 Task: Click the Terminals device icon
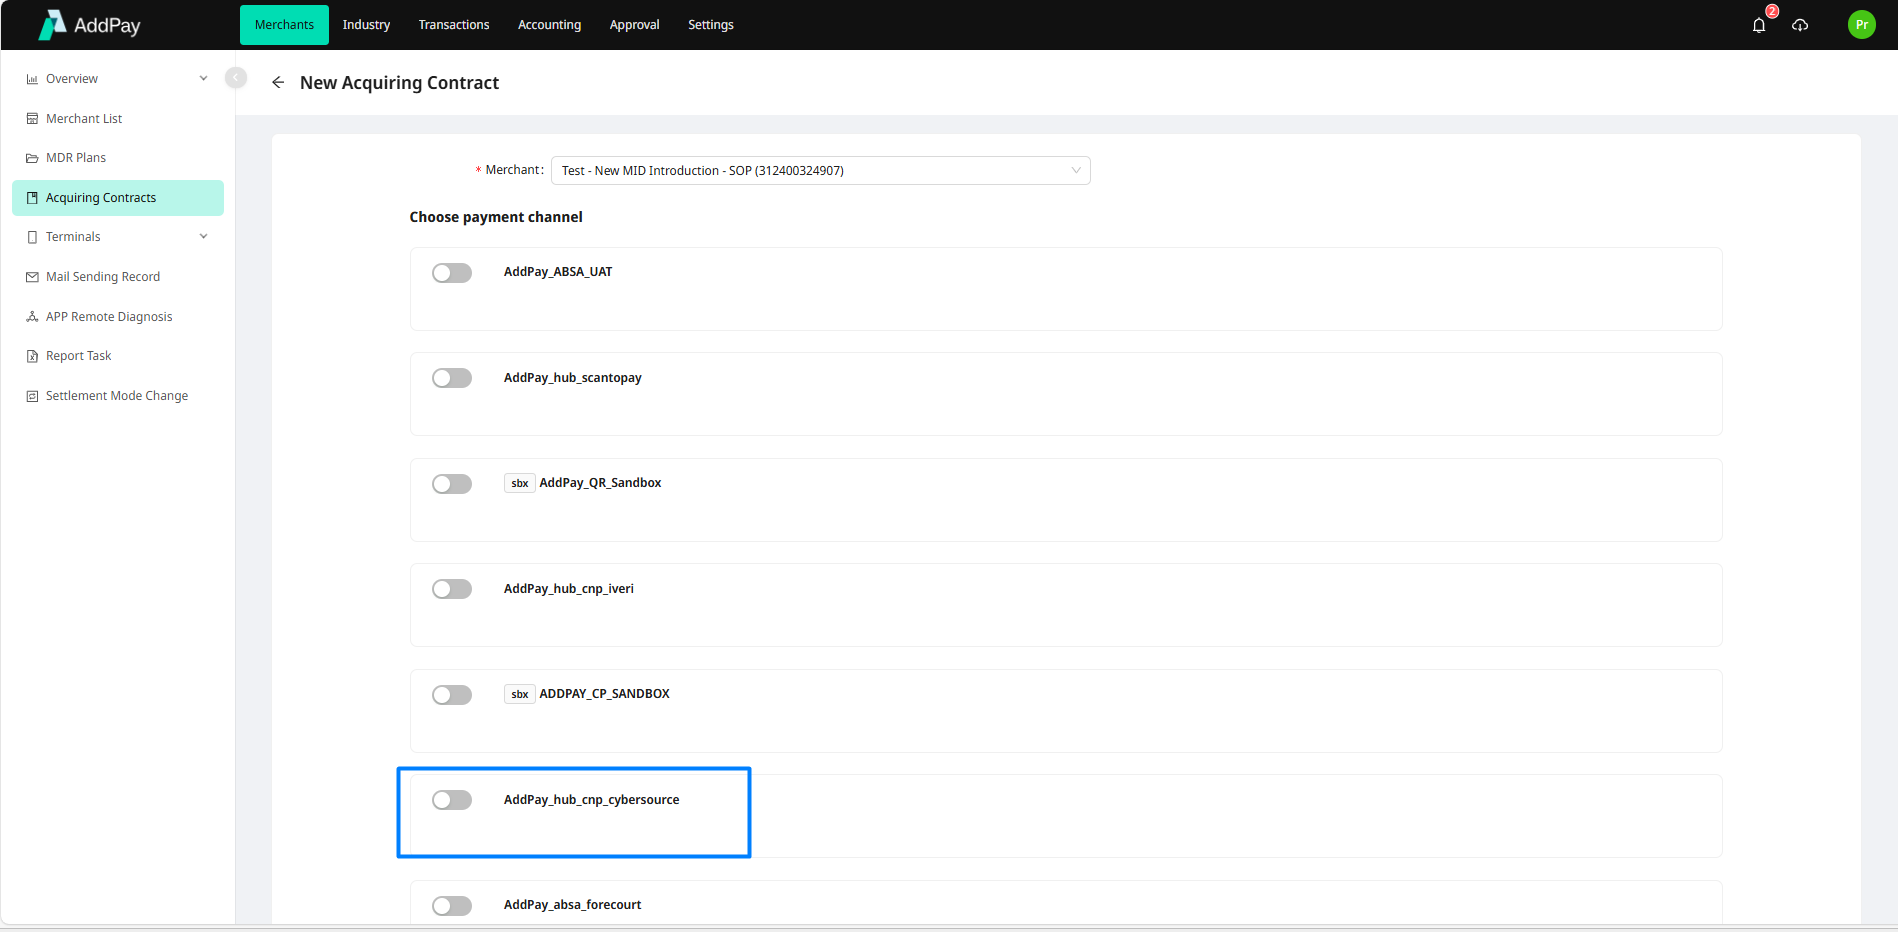tap(32, 237)
